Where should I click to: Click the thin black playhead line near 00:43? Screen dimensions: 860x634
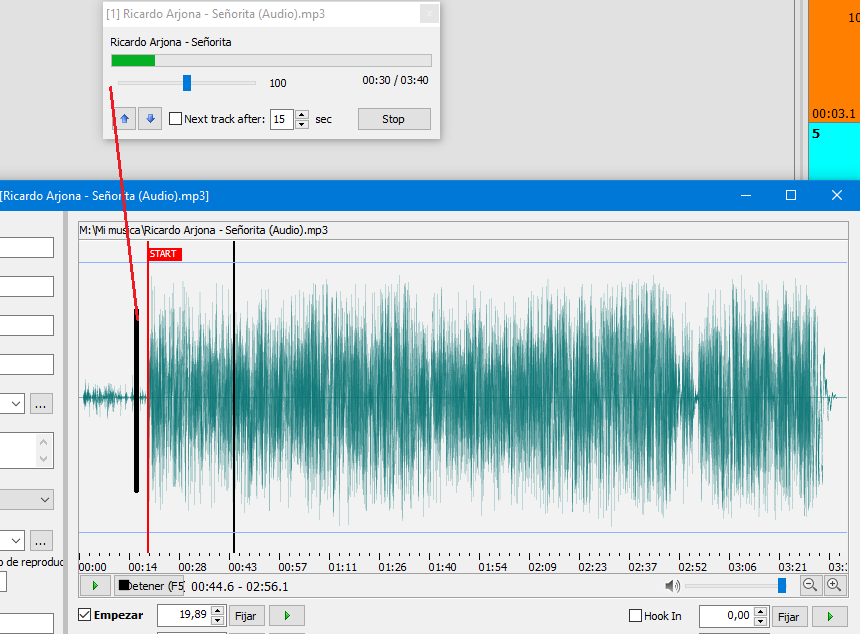234,397
